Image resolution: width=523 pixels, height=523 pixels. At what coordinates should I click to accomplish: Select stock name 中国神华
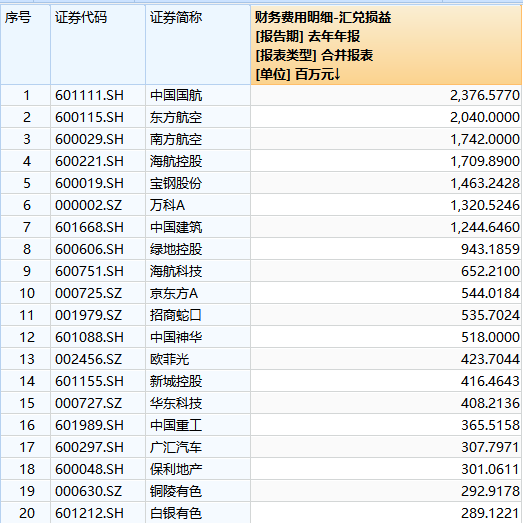tap(176, 338)
